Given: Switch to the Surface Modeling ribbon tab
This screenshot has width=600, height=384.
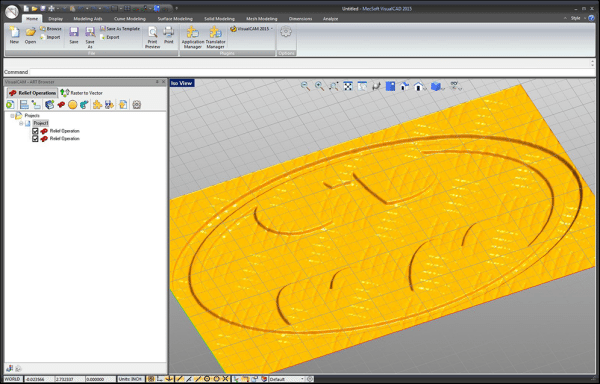Looking at the screenshot, I should pyautogui.click(x=175, y=19).
